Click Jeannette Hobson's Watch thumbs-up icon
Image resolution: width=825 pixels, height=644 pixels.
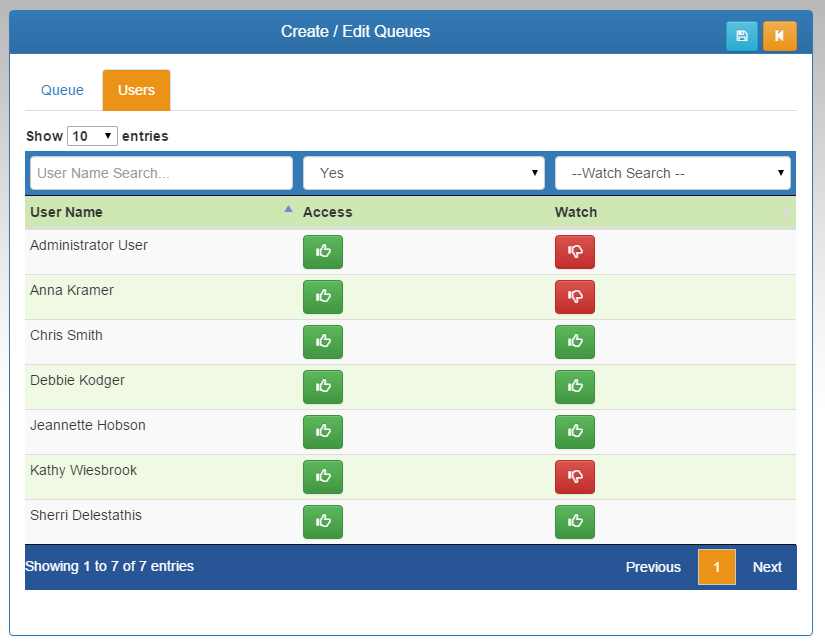click(574, 432)
